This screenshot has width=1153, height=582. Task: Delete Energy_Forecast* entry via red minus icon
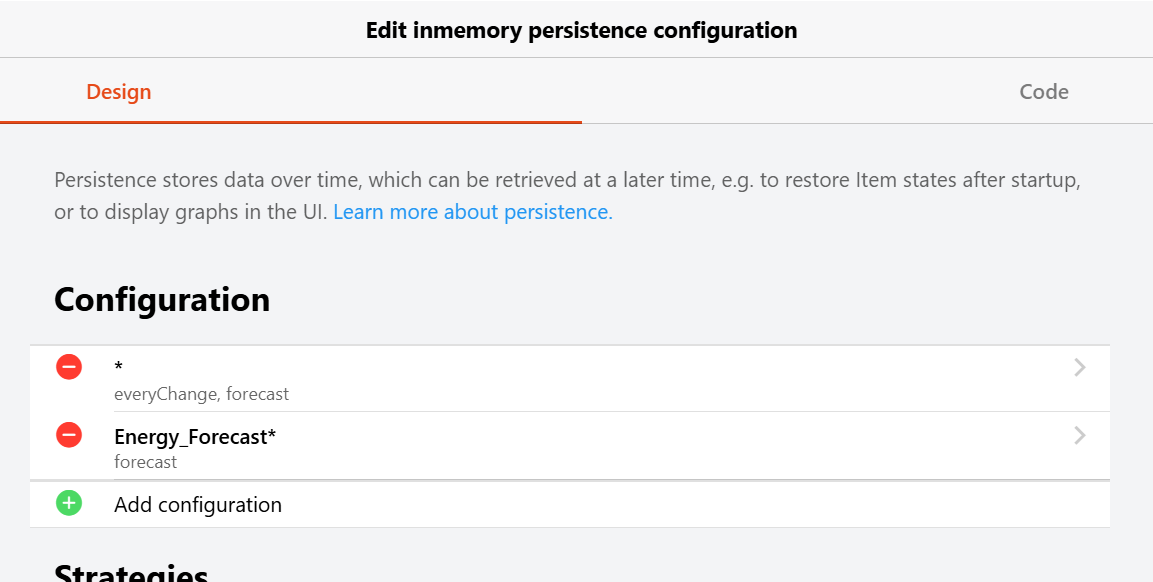pyautogui.click(x=69, y=435)
